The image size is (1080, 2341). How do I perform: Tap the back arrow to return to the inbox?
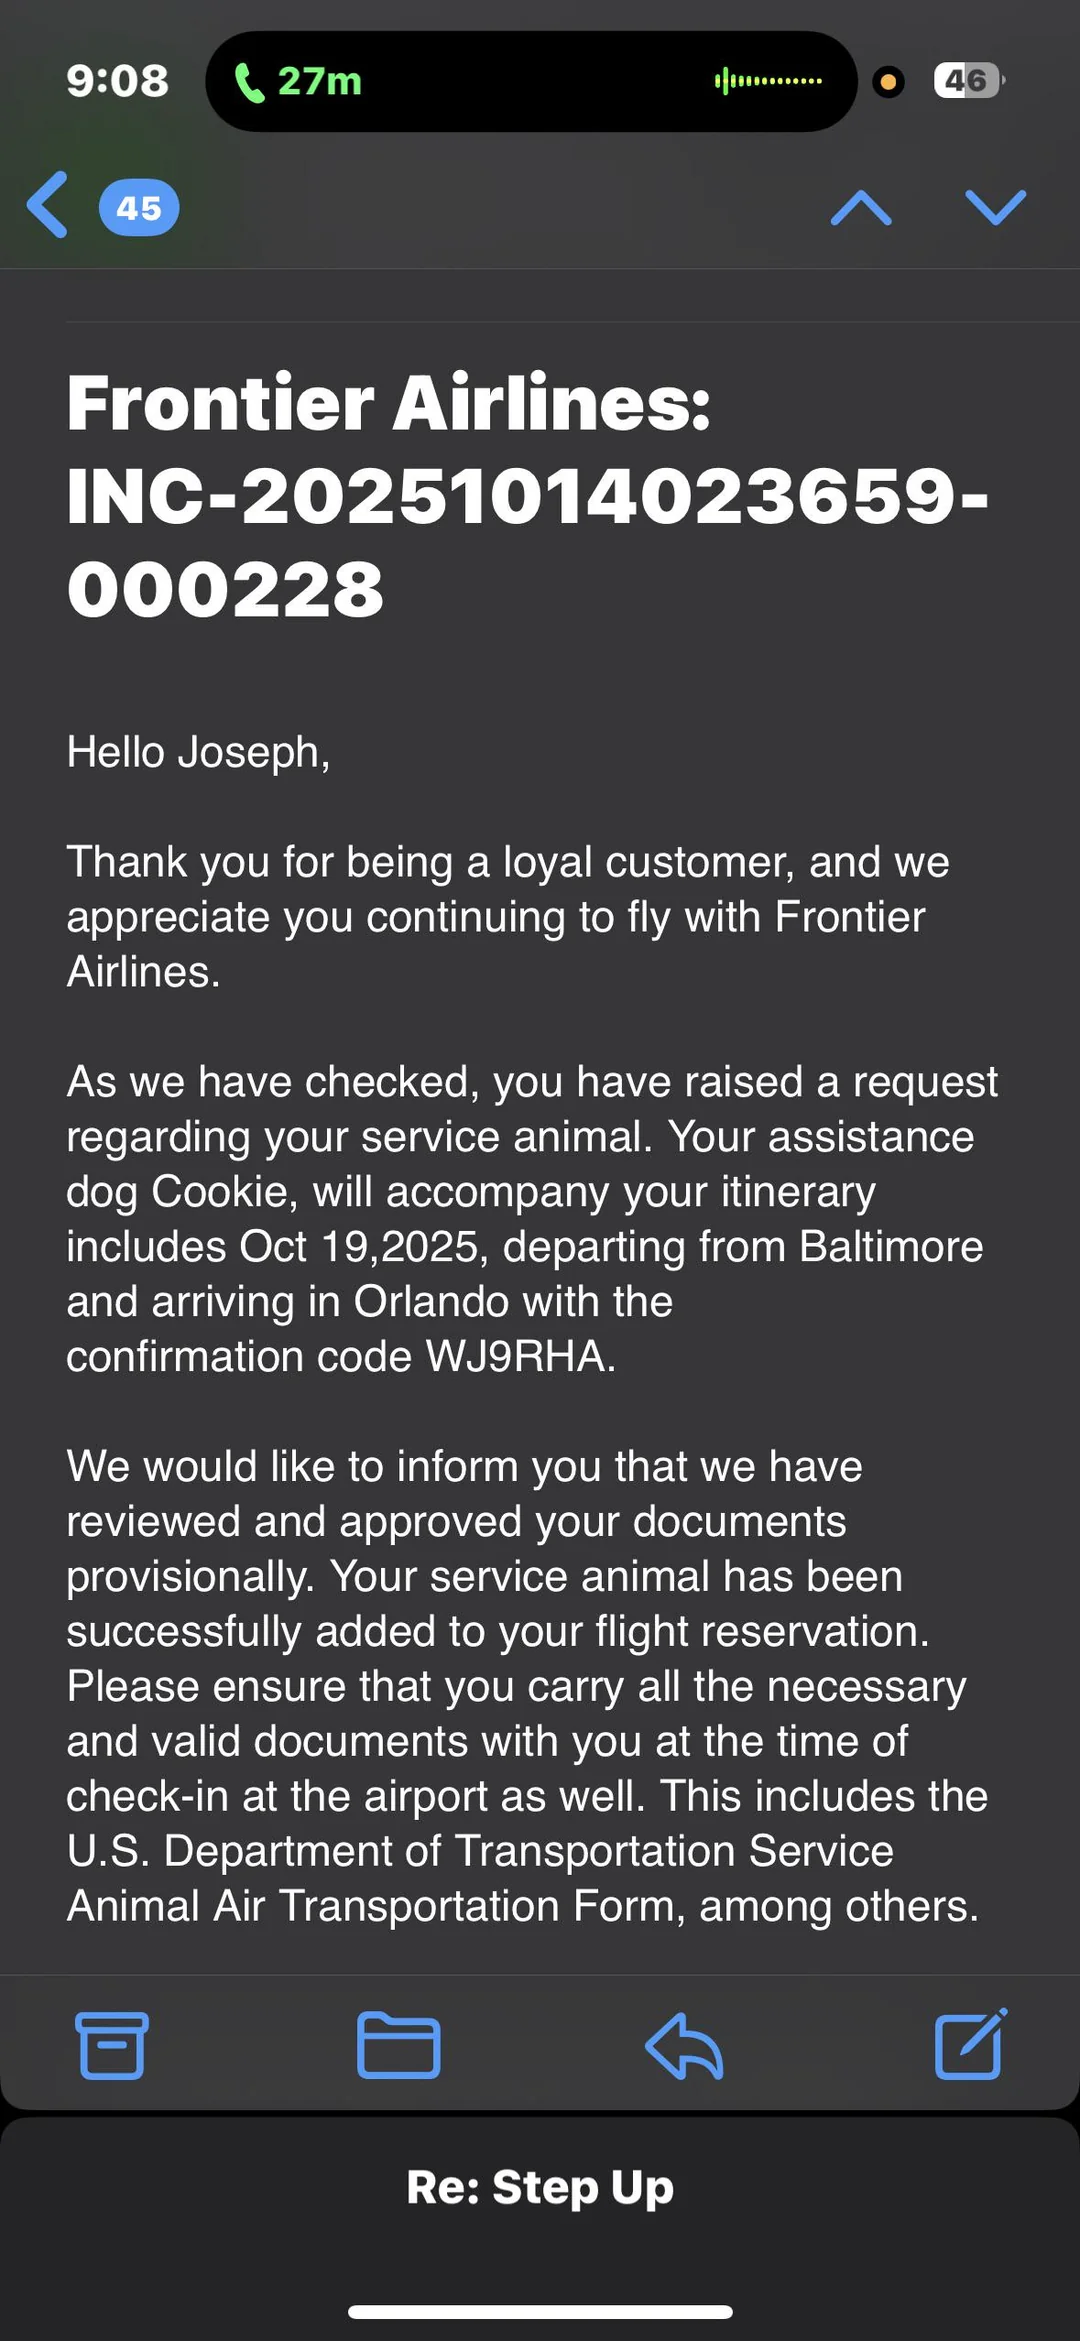48,205
